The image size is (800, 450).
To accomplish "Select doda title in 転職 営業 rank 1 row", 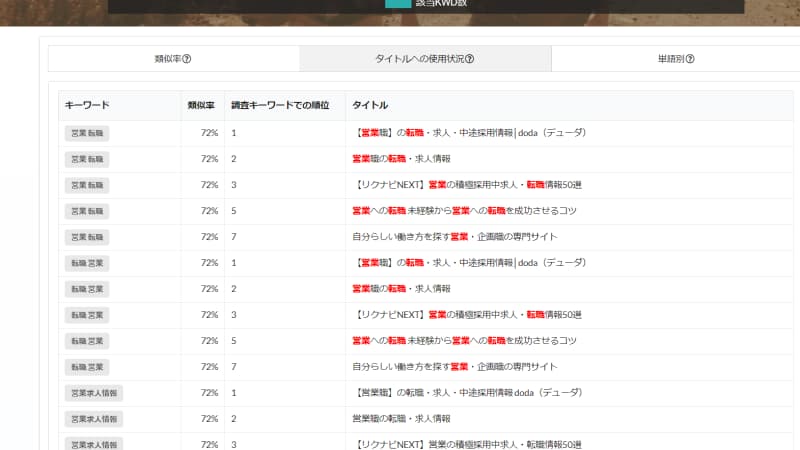I will coord(469,263).
